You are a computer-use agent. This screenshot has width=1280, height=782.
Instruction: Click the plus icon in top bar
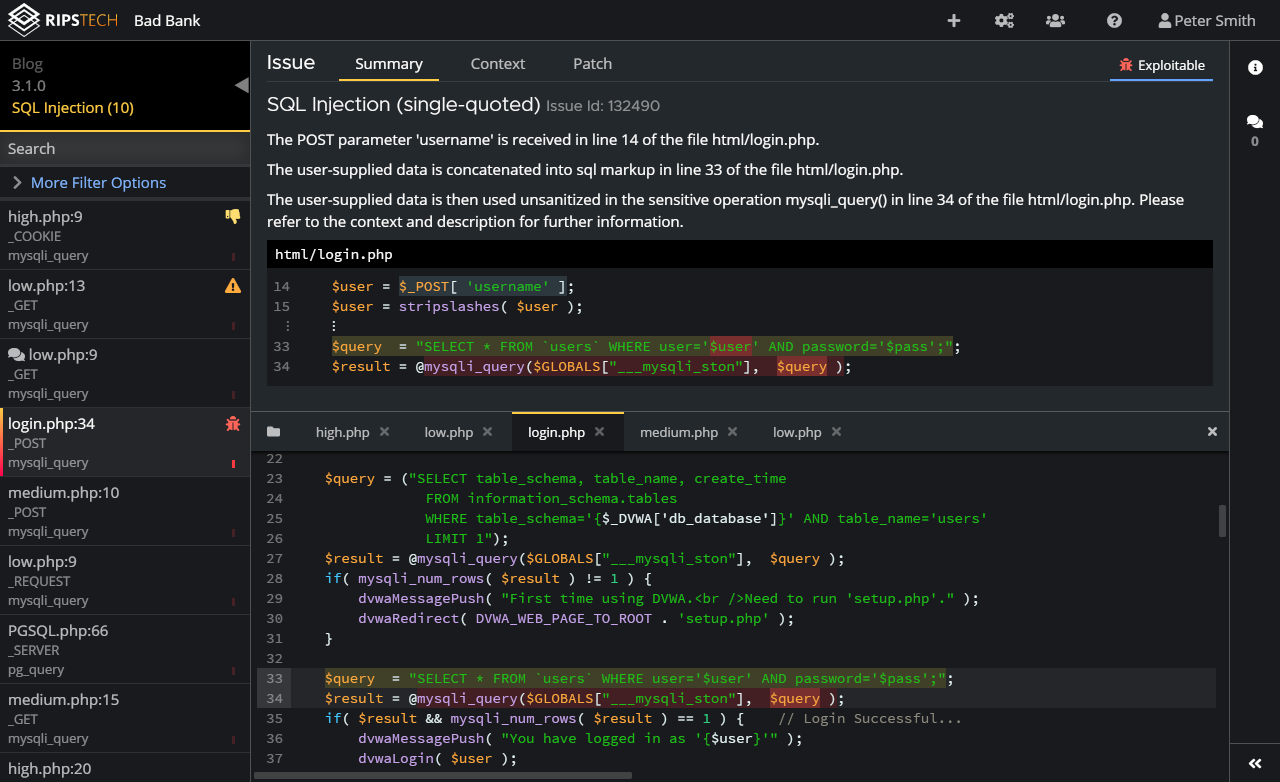(953, 21)
